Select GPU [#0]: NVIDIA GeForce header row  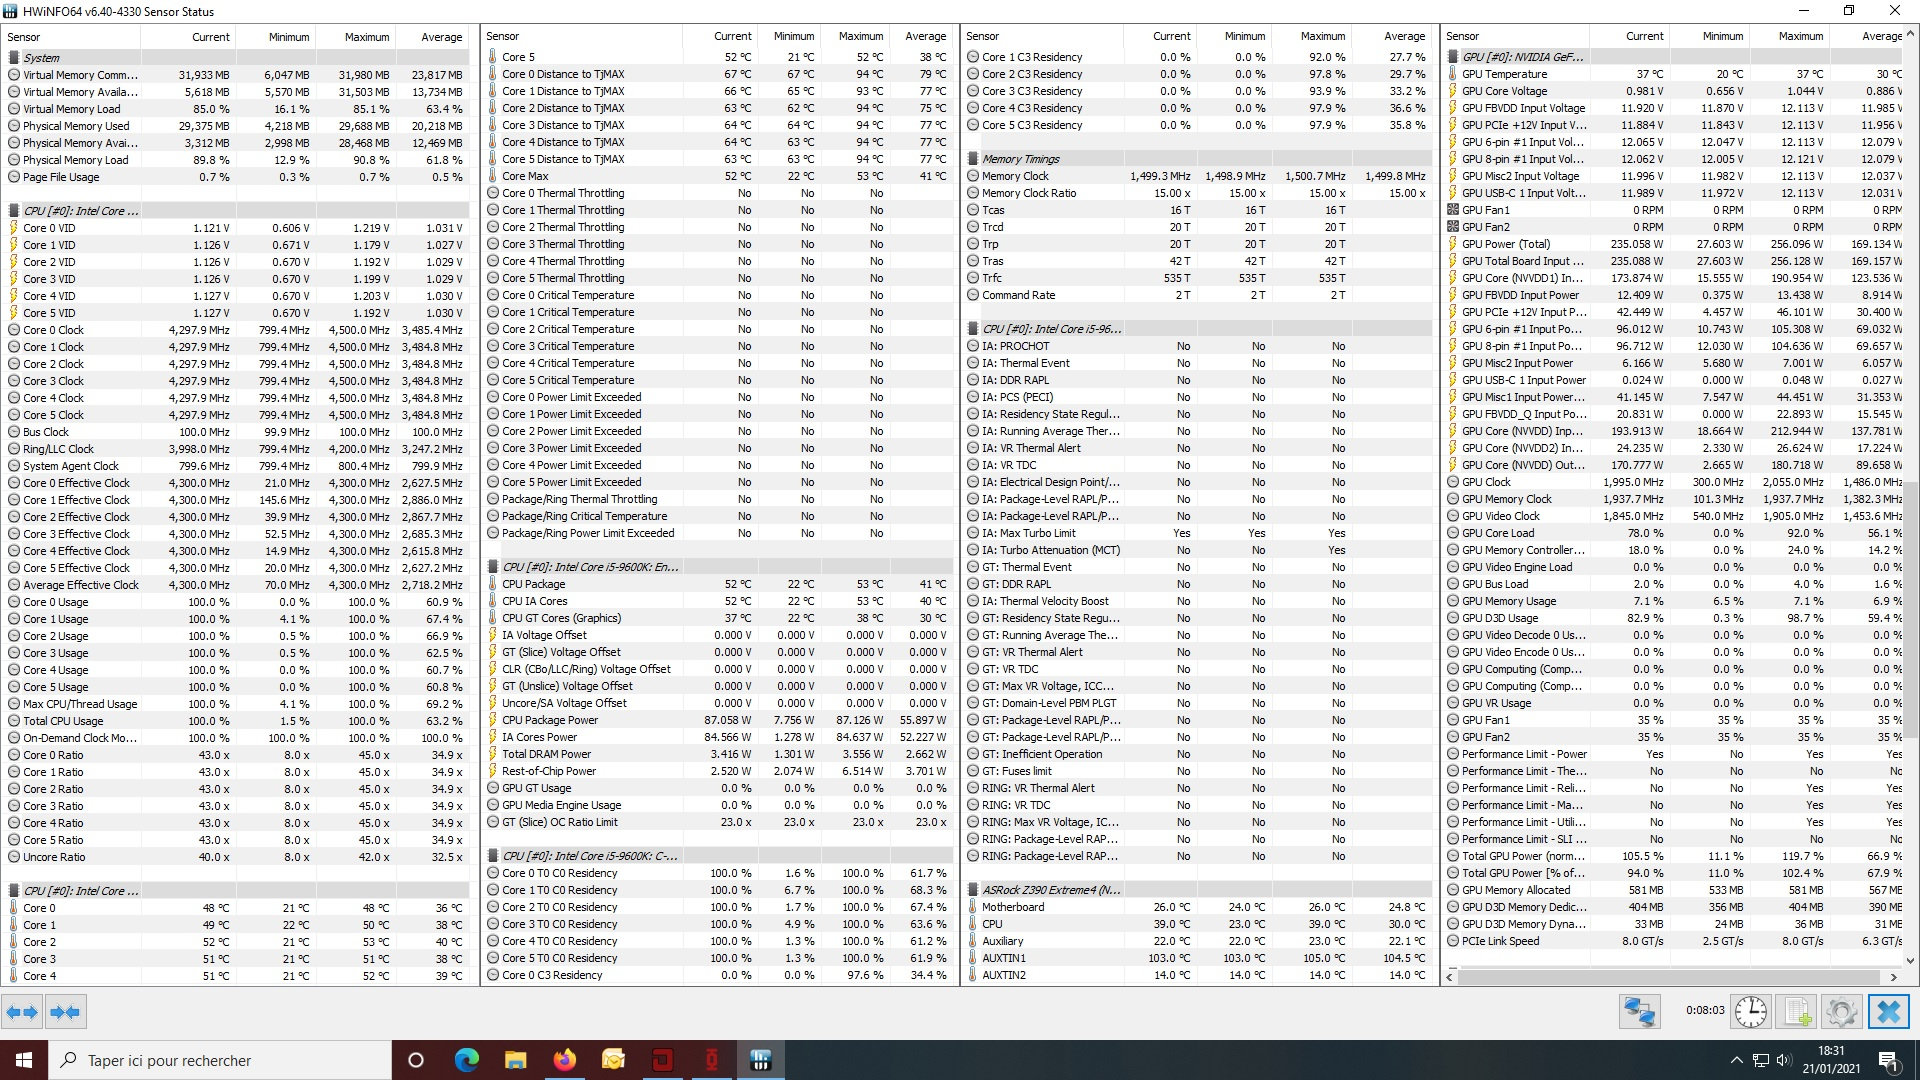(x=1522, y=57)
